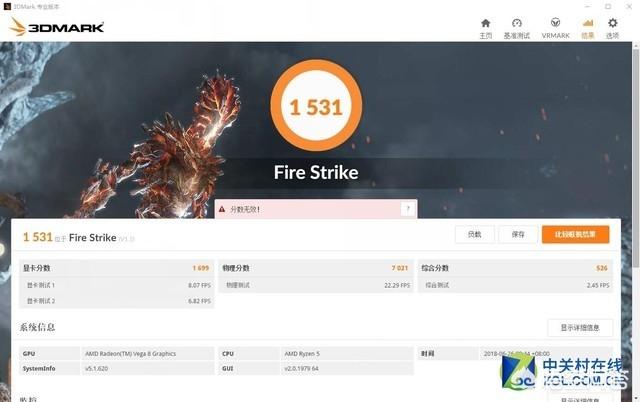Select the physics test 22.29 FPS value
The image size is (640, 402).
pyautogui.click(x=397, y=285)
